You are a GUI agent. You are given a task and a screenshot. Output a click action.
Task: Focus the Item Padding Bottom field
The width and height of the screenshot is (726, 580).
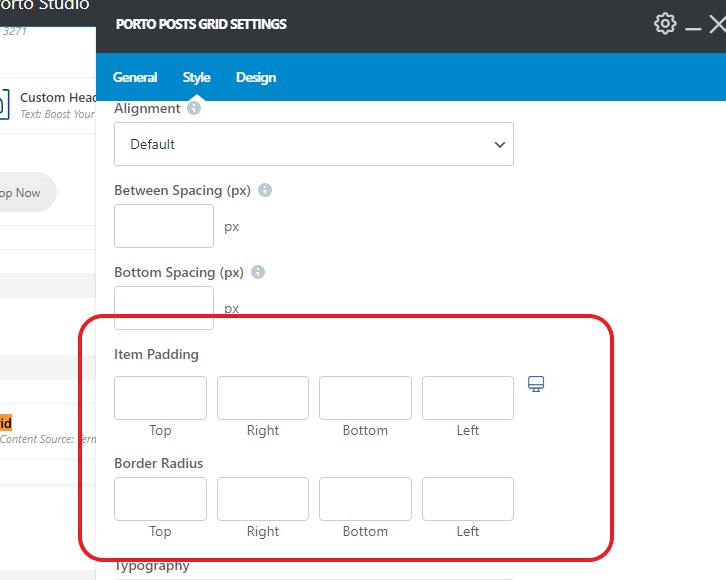tap(365, 398)
